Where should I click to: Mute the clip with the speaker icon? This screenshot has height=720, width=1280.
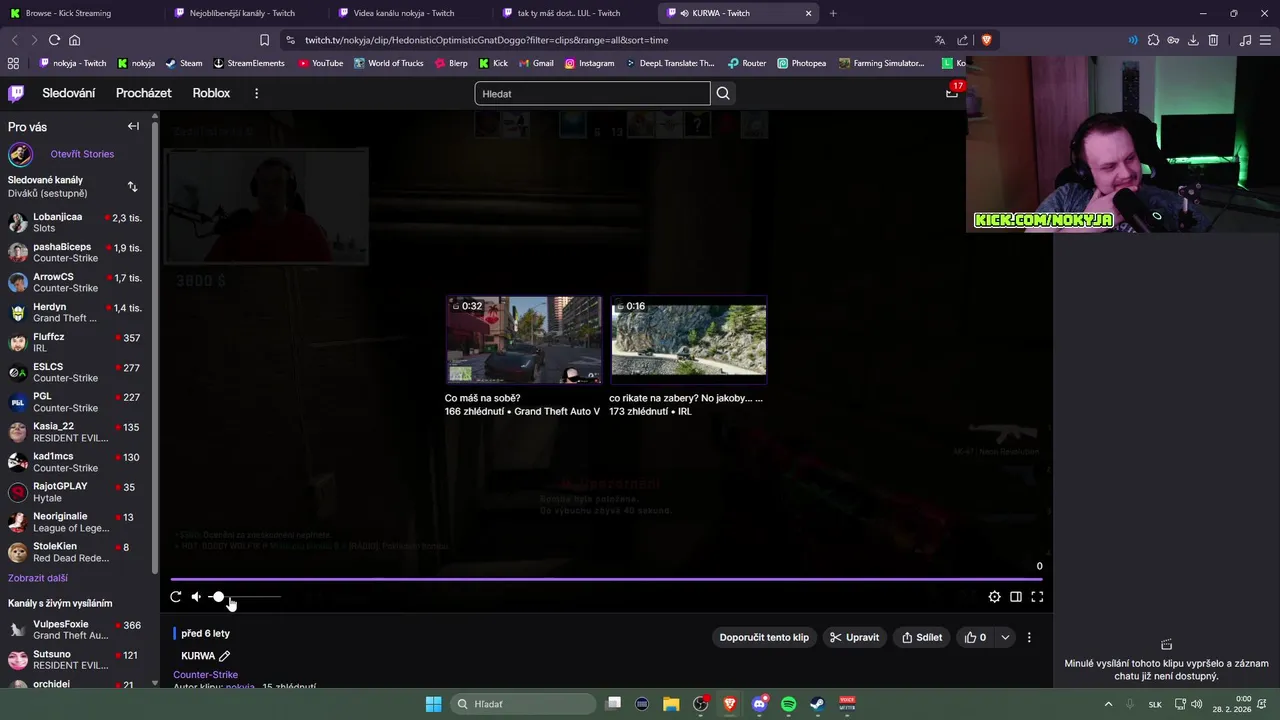[x=197, y=597]
